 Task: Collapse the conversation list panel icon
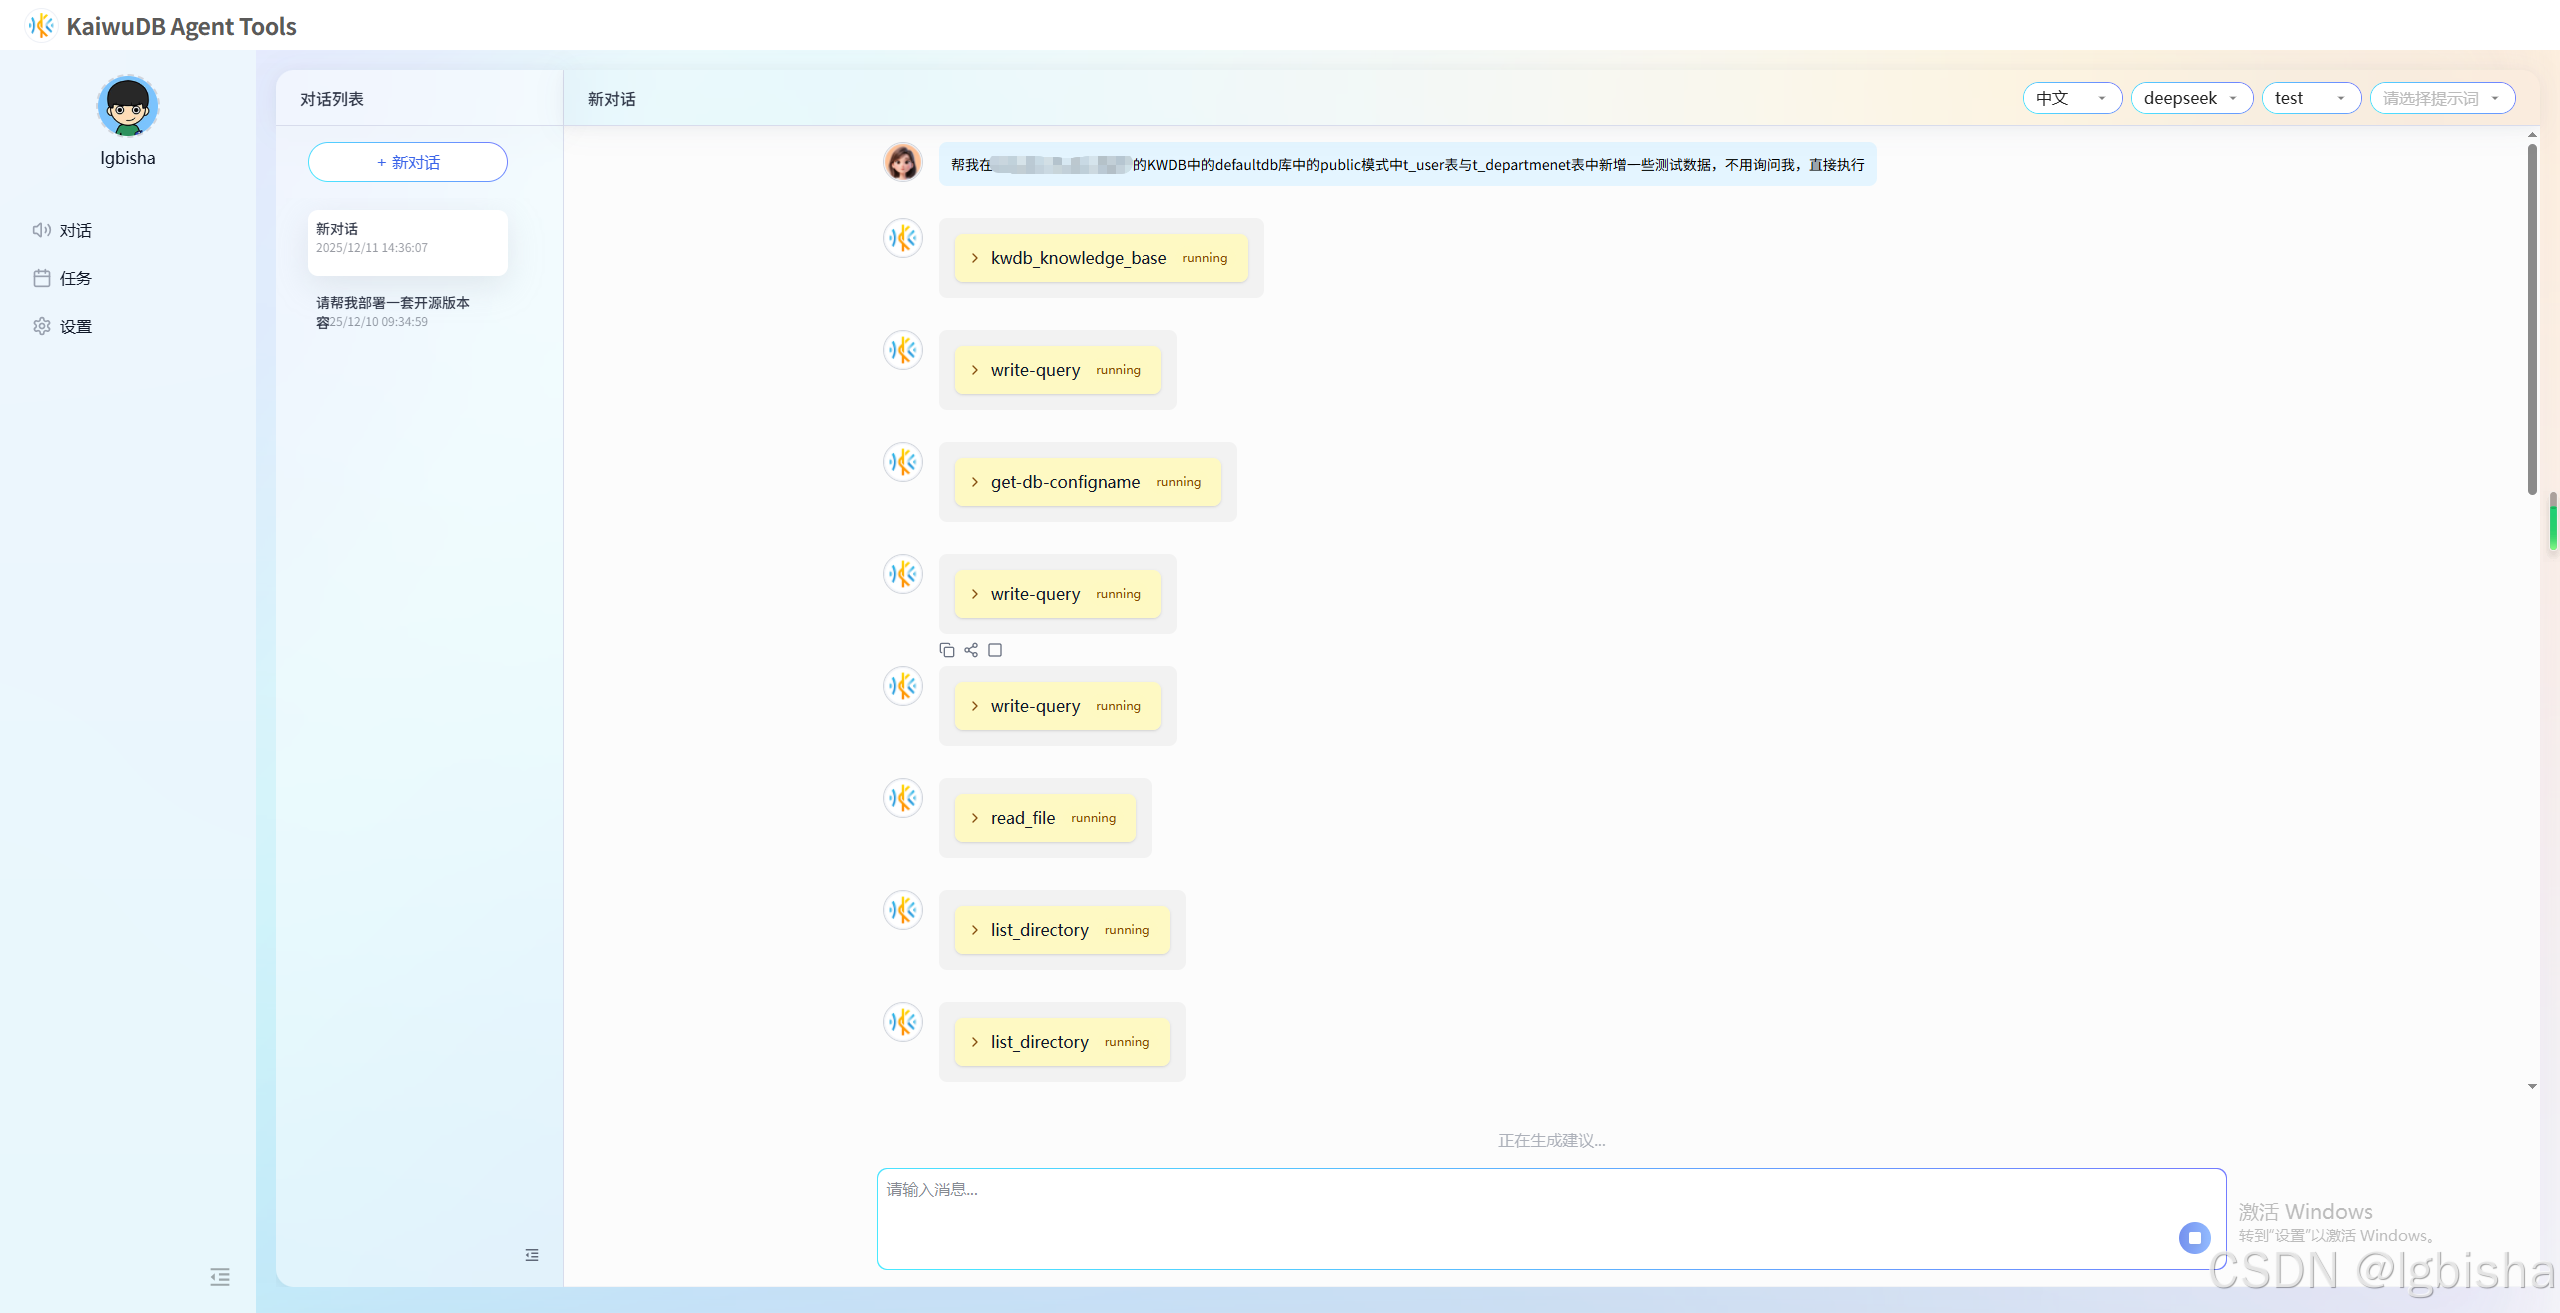pyautogui.click(x=532, y=1254)
